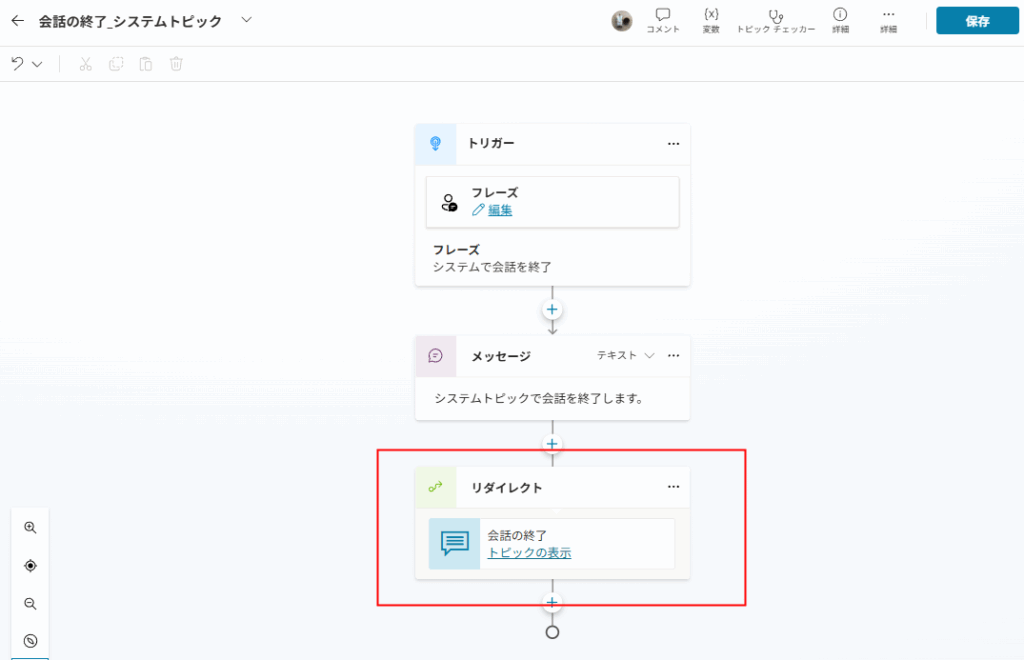Screen dimensions: 1024x660
Task: Click the メッセージ node chat icon
Action: click(x=436, y=356)
